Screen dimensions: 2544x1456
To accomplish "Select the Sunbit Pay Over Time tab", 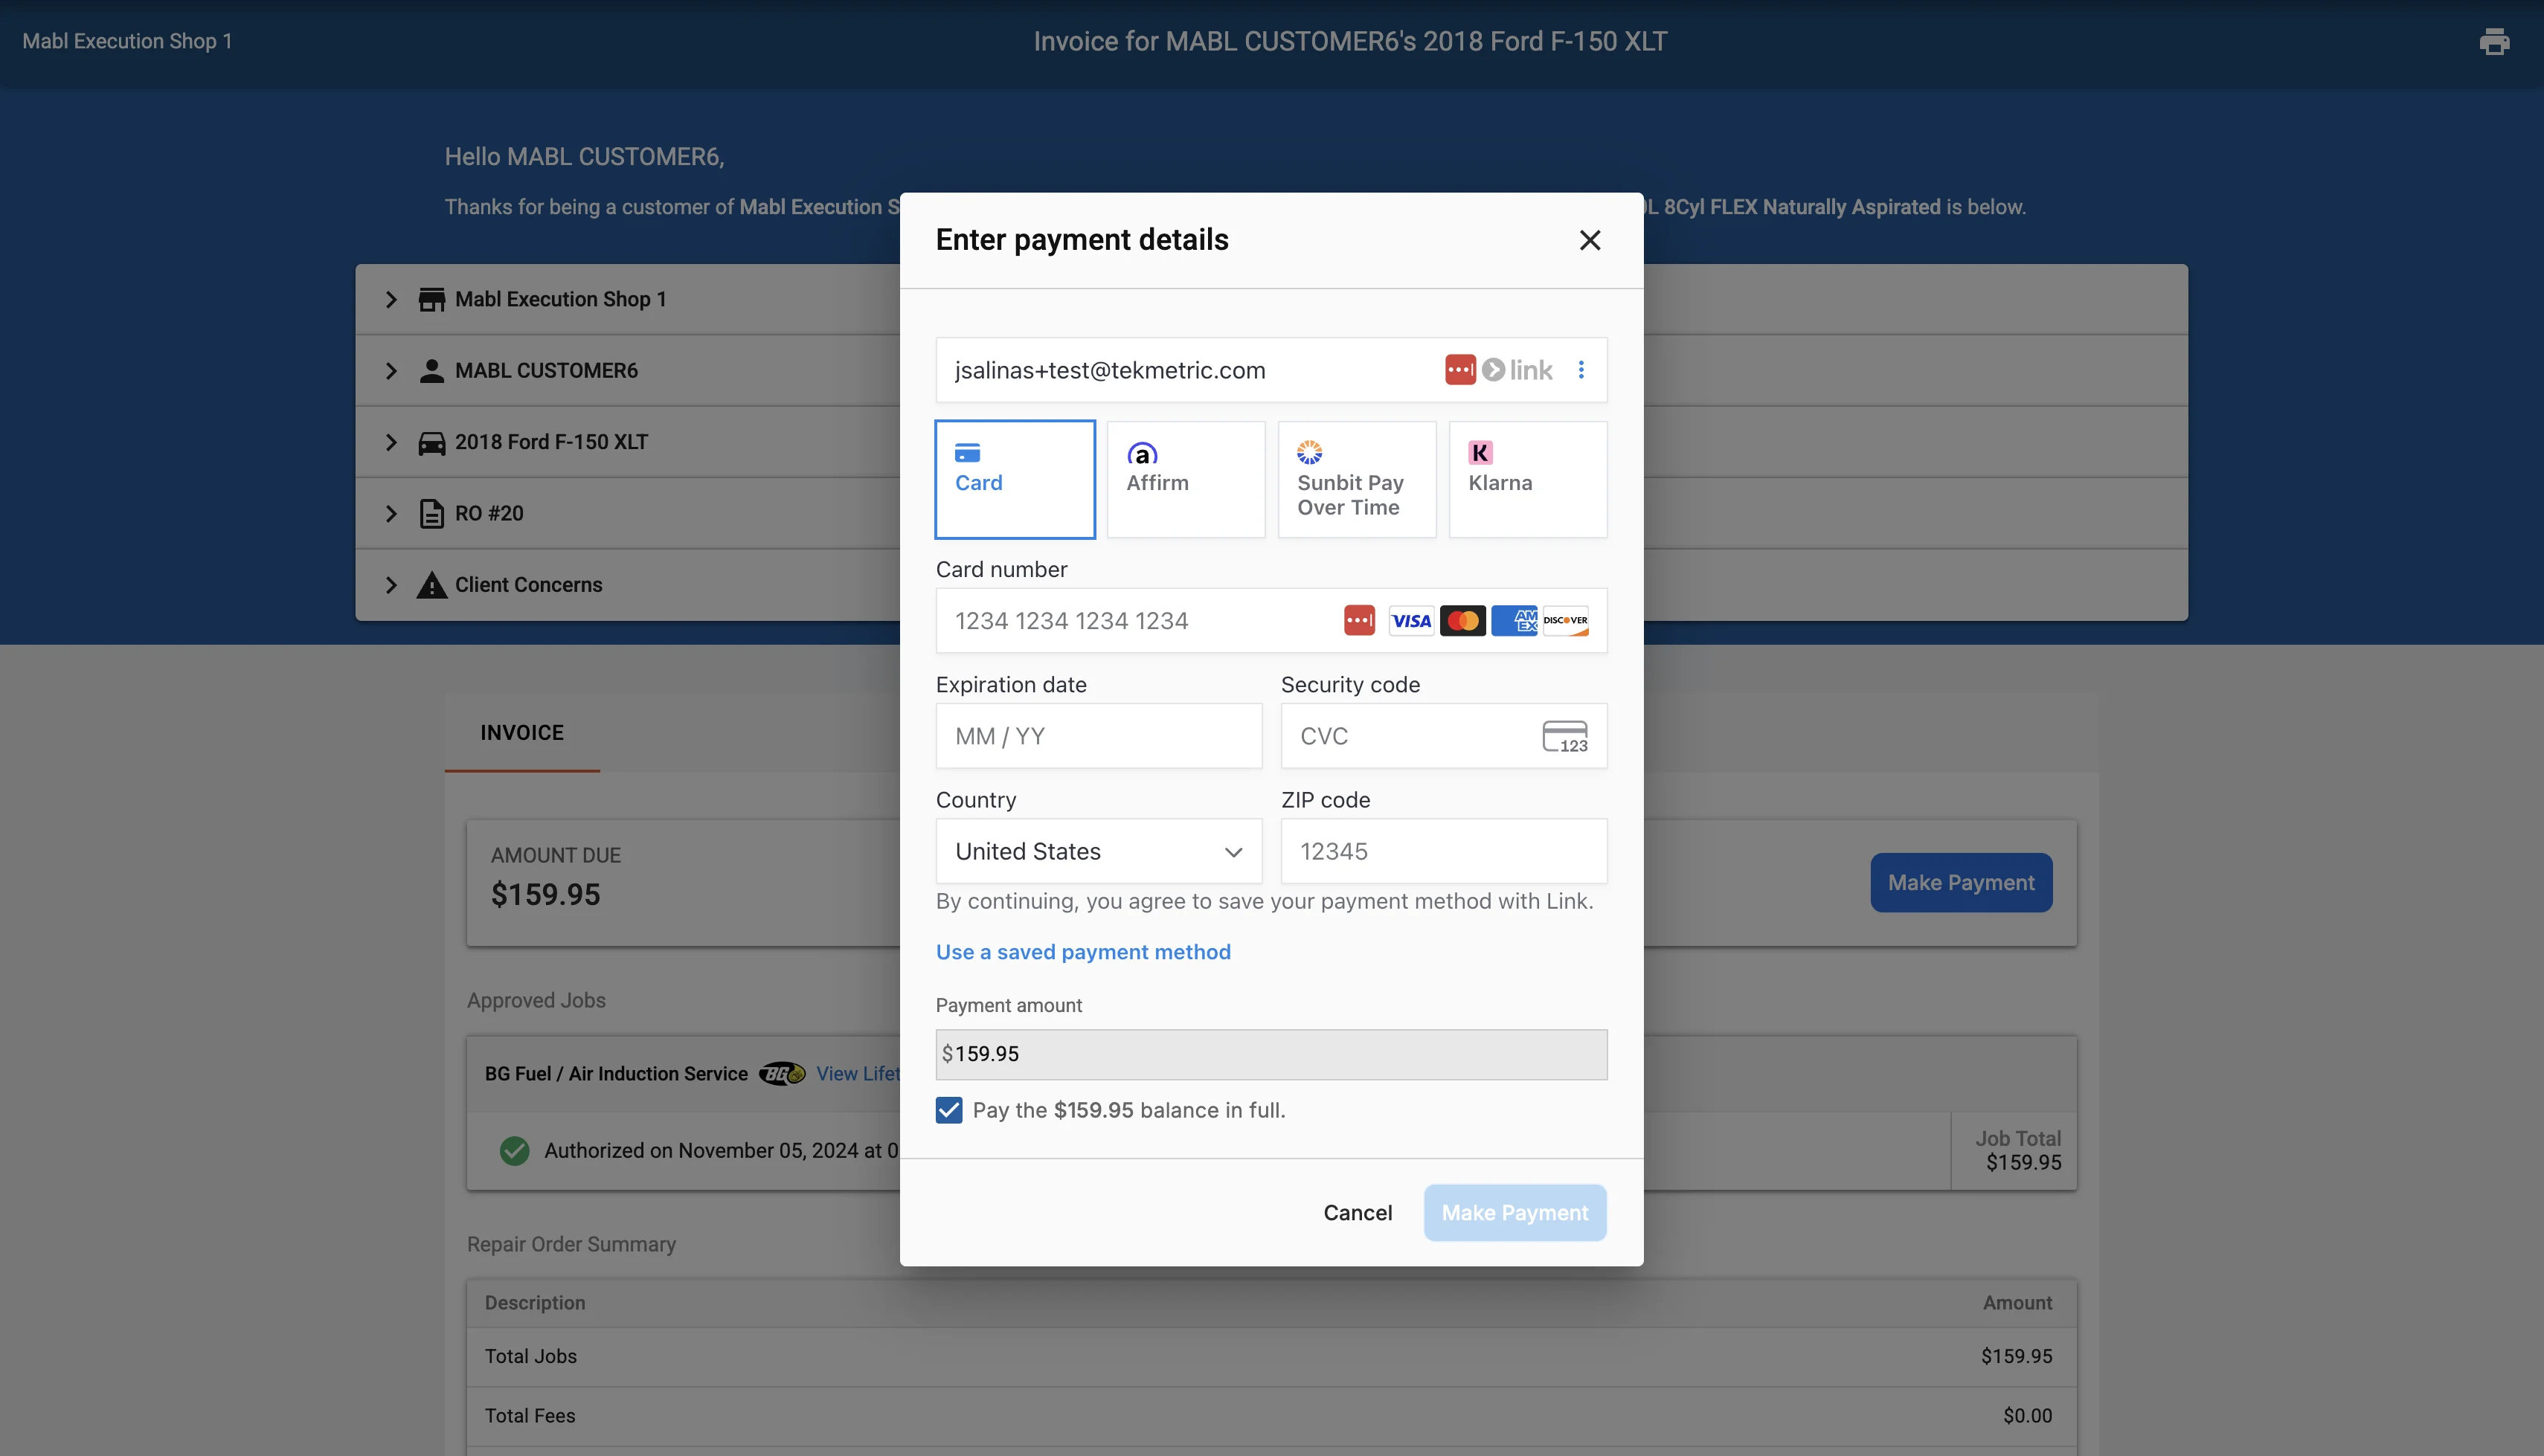I will click(x=1356, y=479).
